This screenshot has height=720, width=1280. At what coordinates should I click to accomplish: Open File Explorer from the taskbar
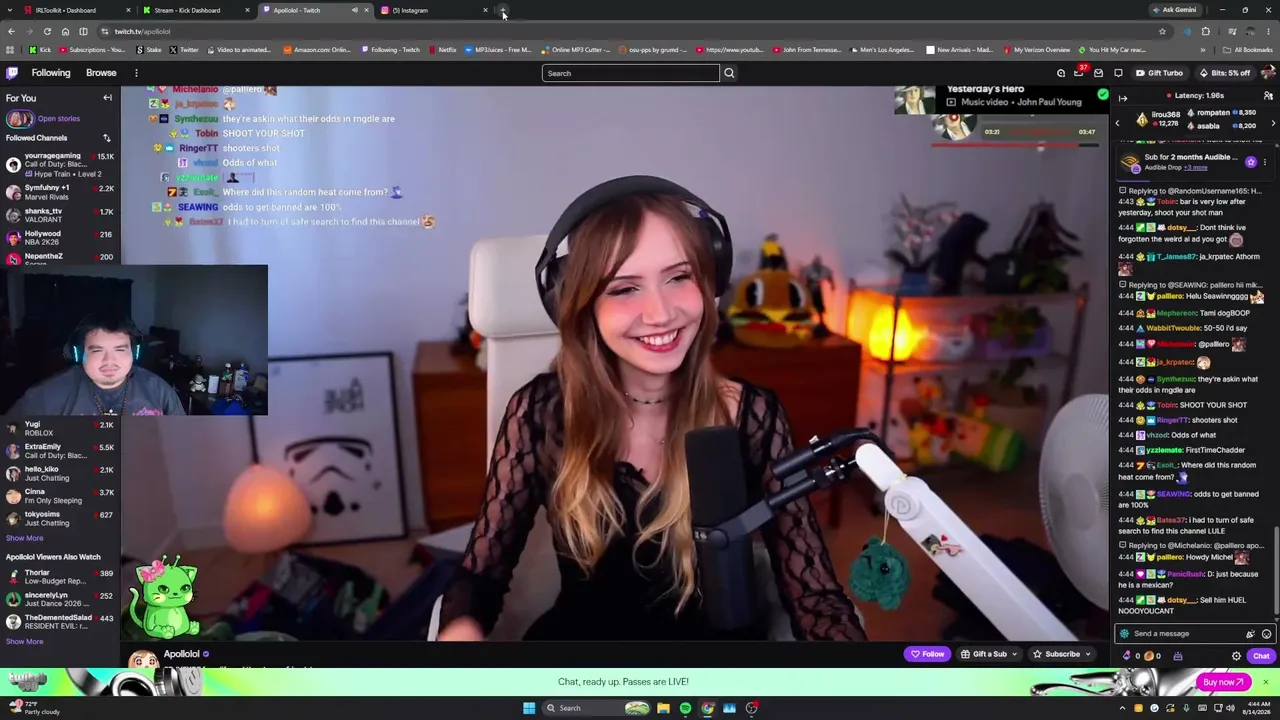663,708
